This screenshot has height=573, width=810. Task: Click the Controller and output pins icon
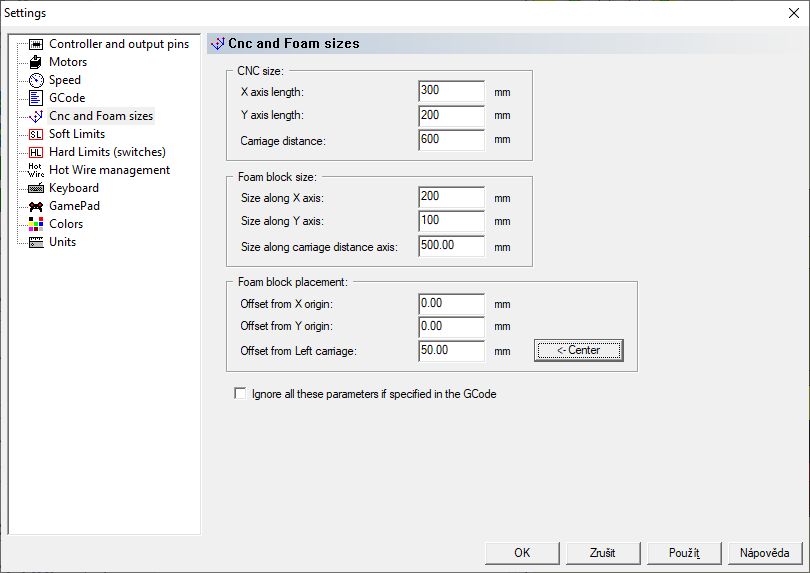pyautogui.click(x=36, y=44)
